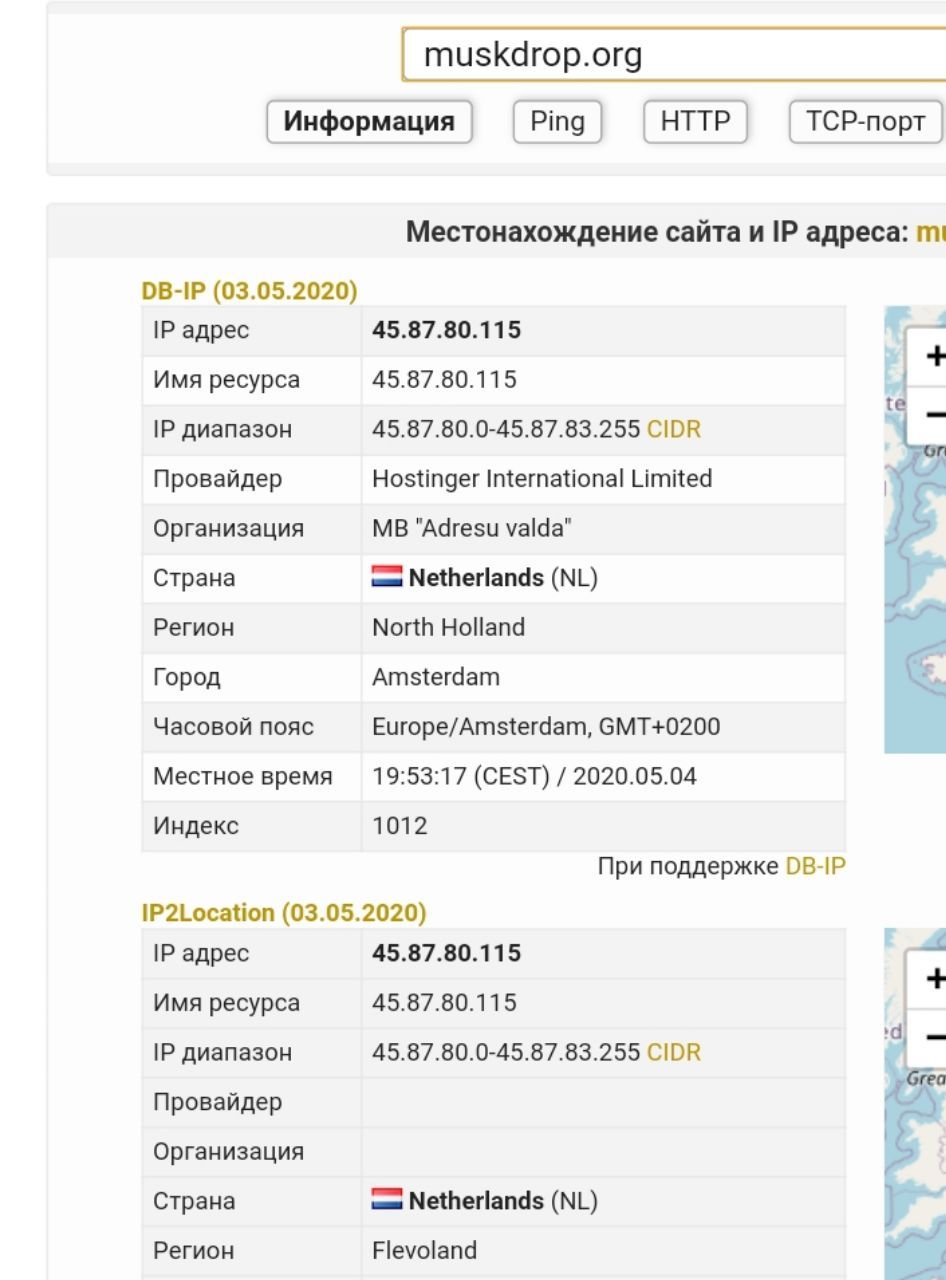The image size is (946, 1280).
Task: Click CIDR link in IP2Location table
Action: pyautogui.click(x=674, y=1052)
